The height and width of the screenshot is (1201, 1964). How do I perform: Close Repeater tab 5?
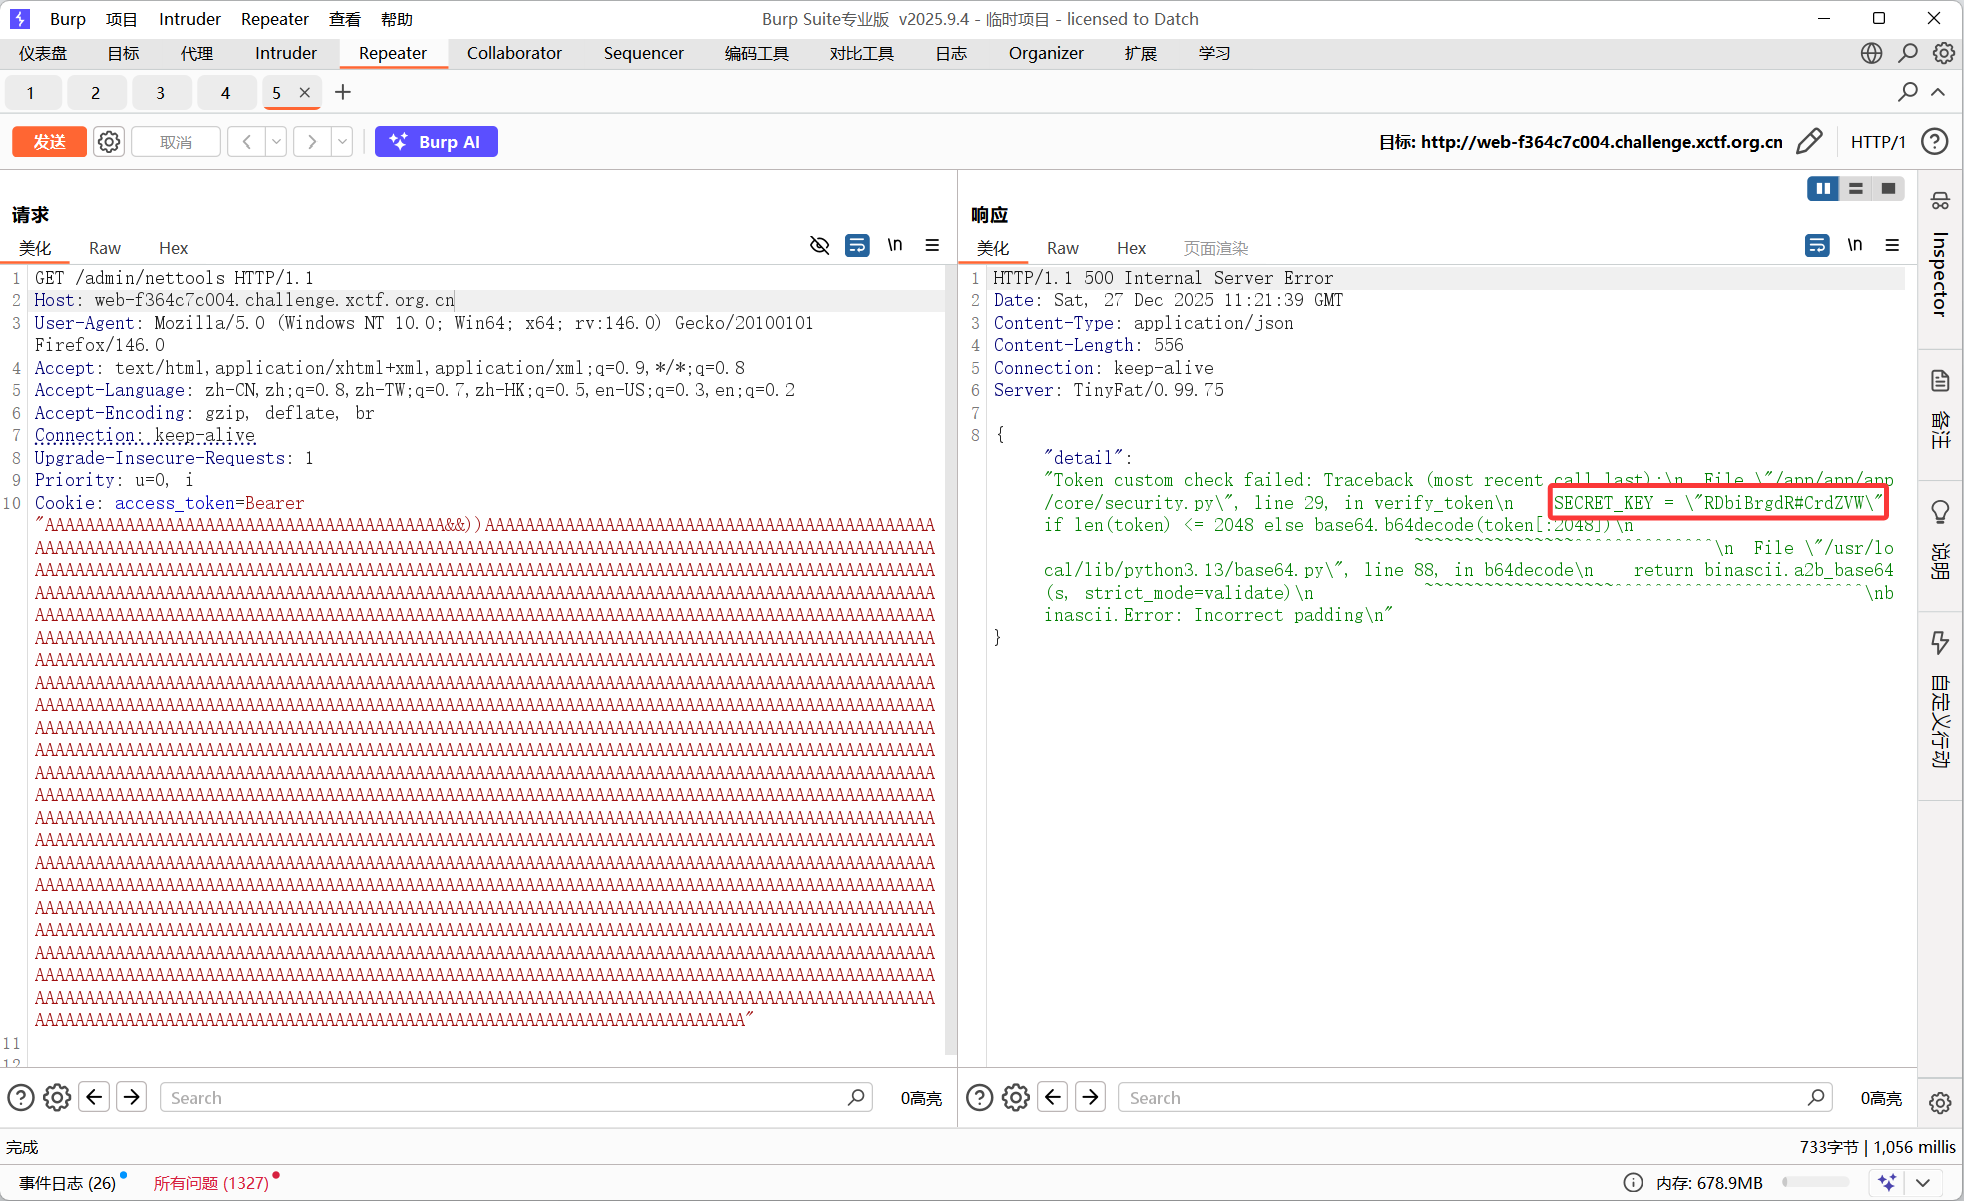pyautogui.click(x=305, y=93)
